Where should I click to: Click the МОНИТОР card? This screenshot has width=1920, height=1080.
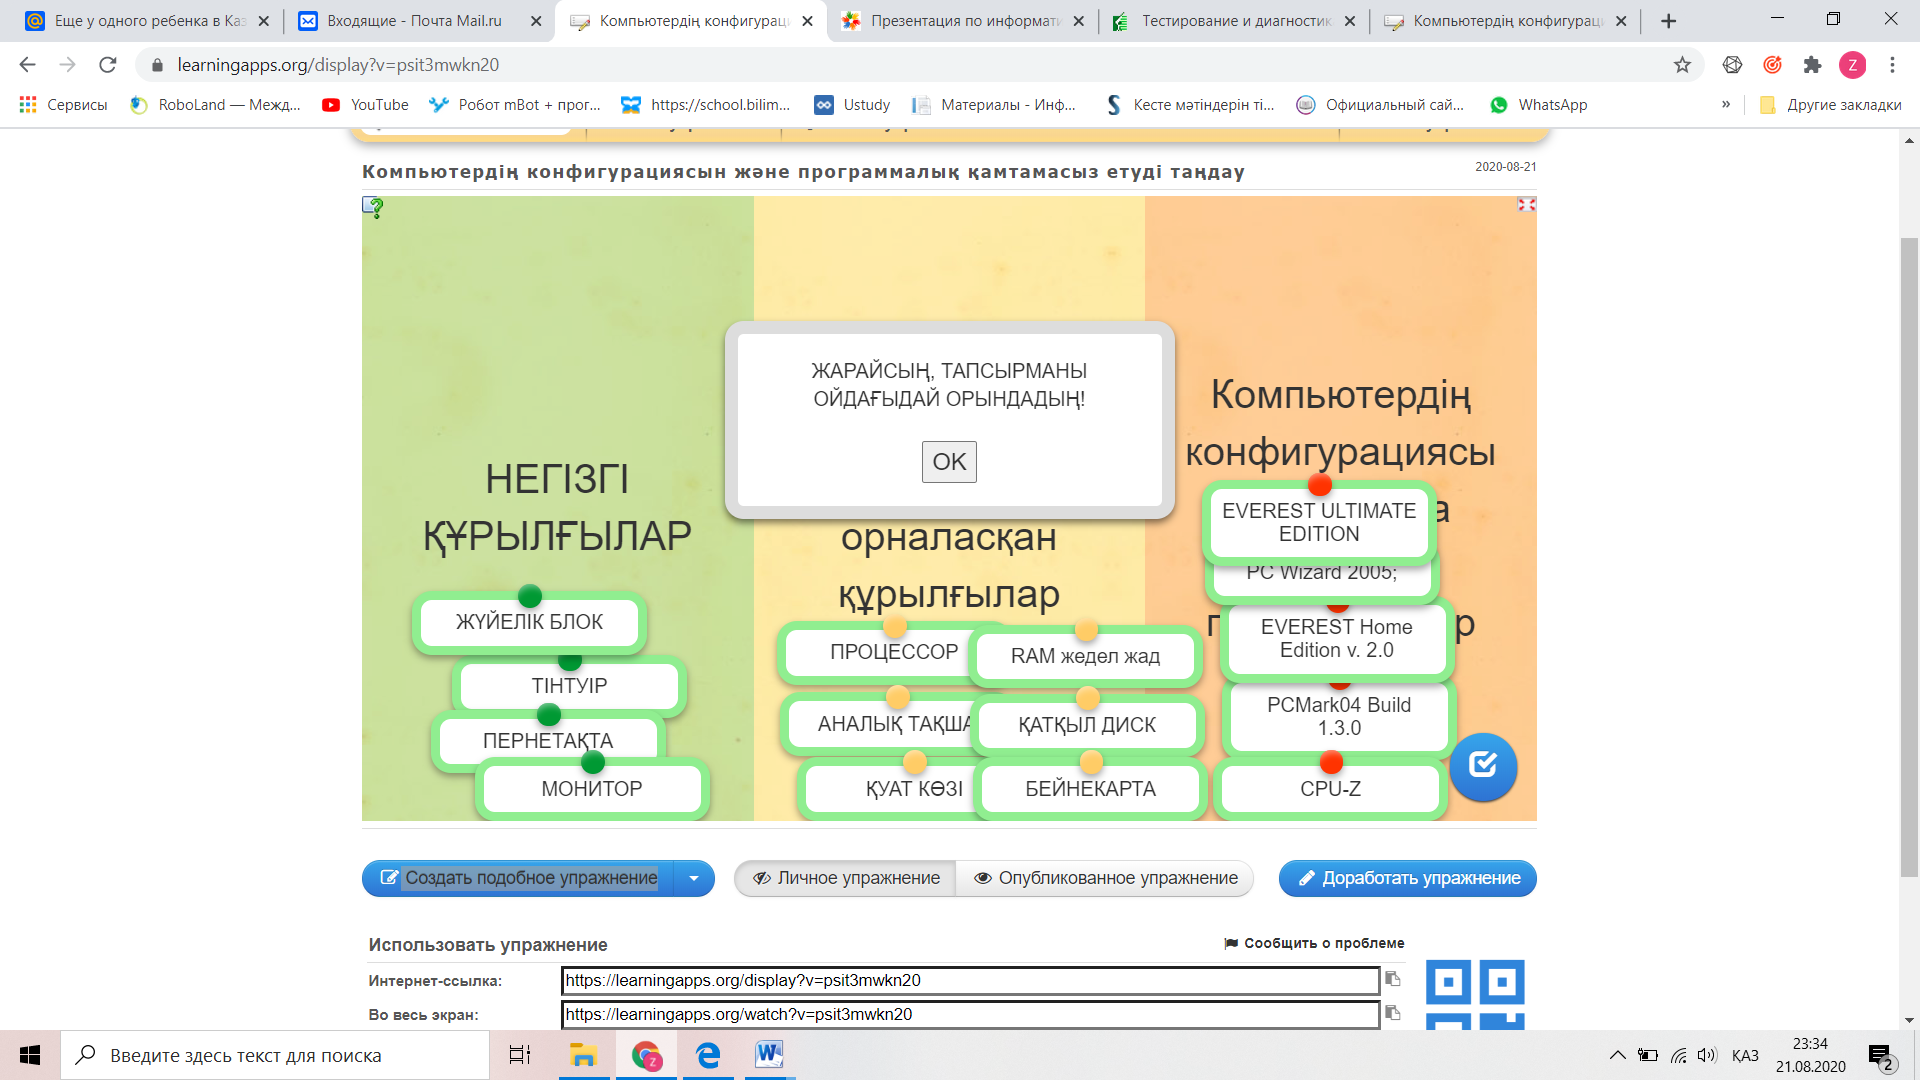click(x=592, y=789)
